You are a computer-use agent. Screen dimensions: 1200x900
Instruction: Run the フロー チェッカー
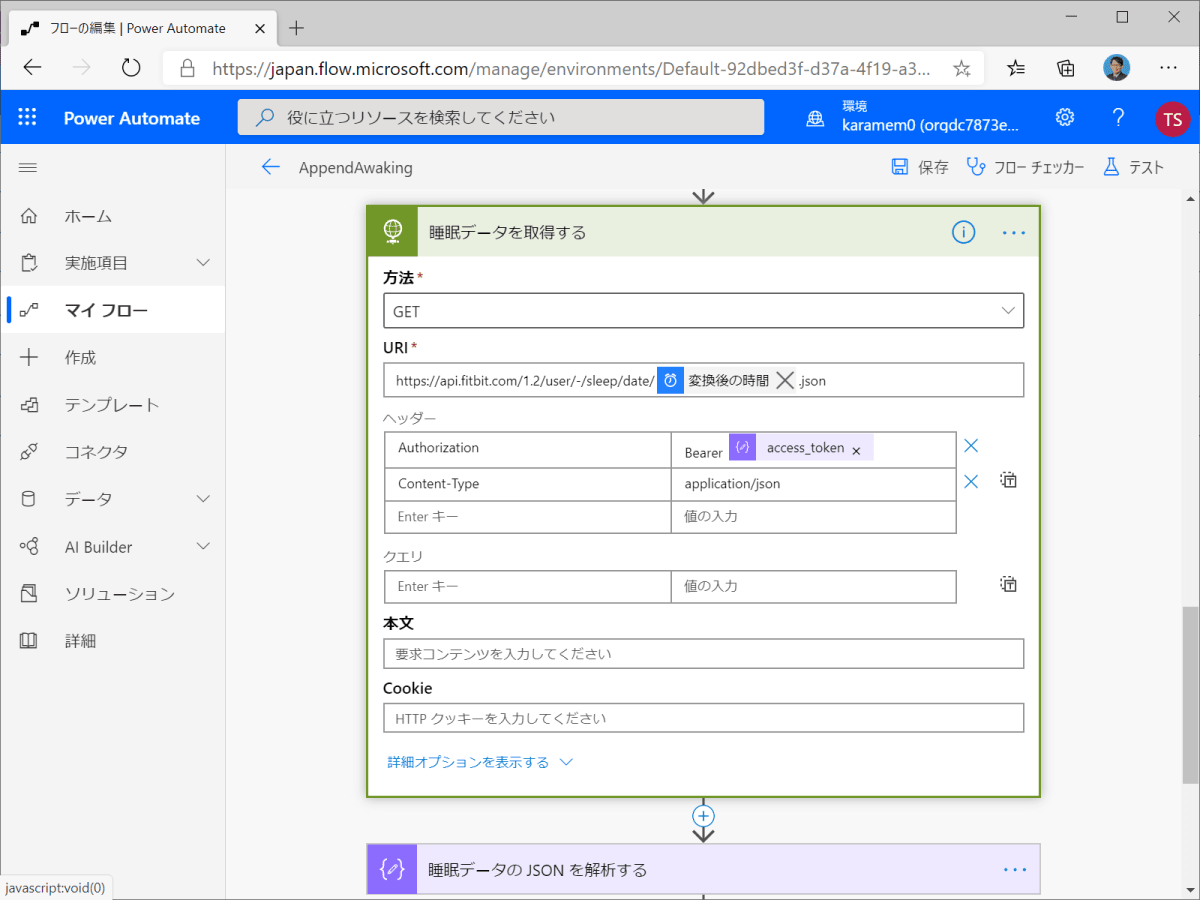click(1026, 167)
